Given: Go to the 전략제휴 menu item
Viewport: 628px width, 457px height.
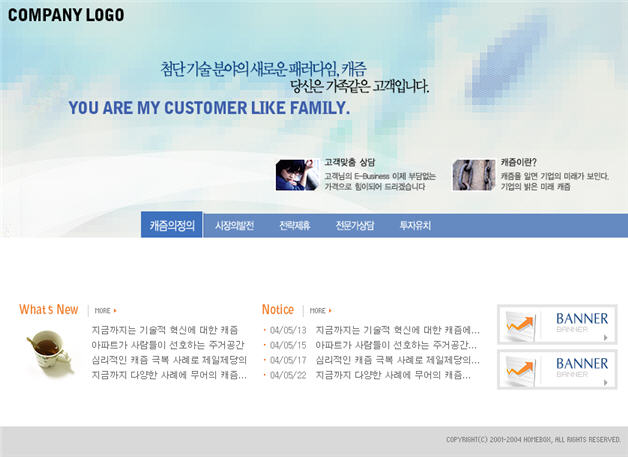Looking at the screenshot, I should point(294,226).
